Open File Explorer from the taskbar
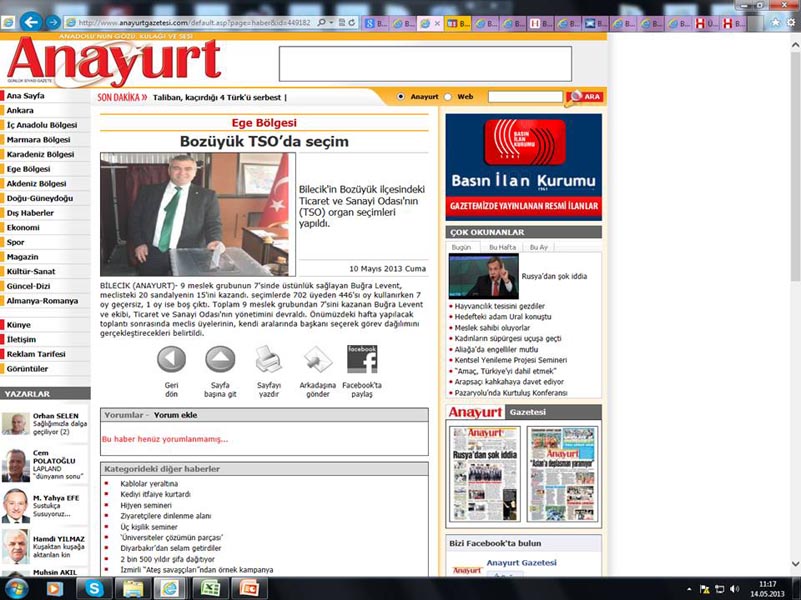The width and height of the screenshot is (801, 600). point(133,589)
